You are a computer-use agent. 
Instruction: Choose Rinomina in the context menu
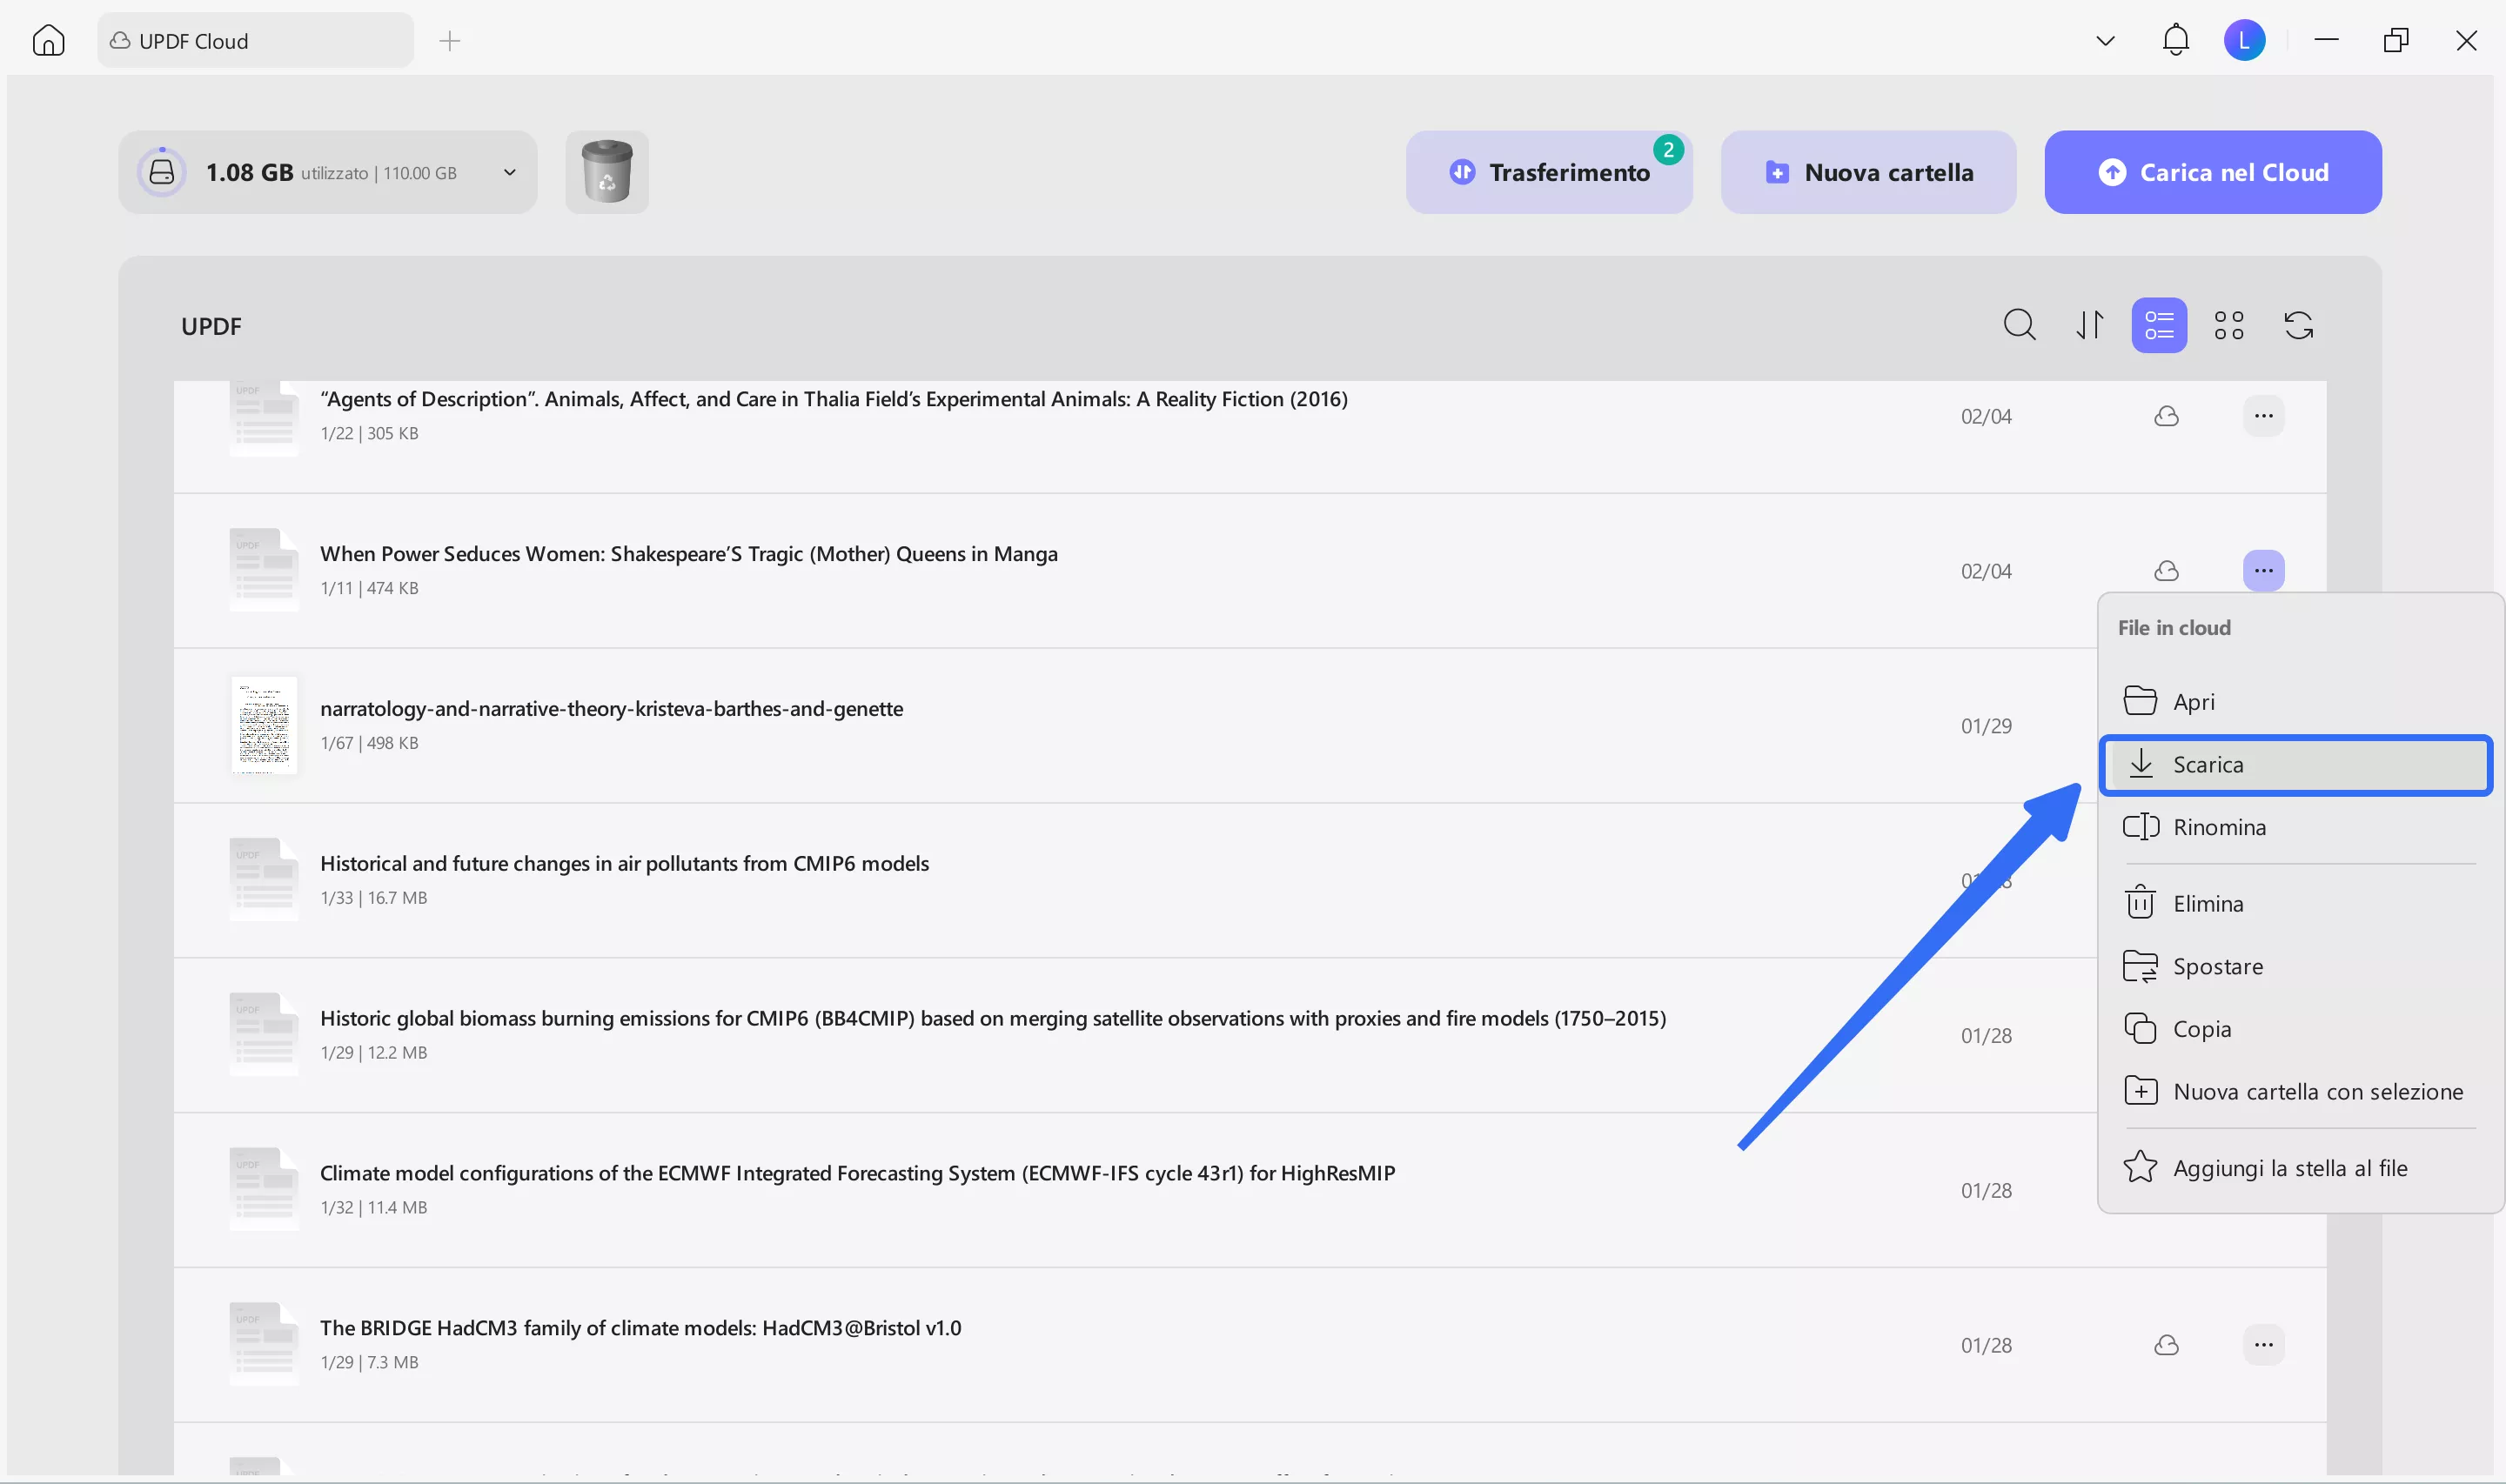(2218, 827)
